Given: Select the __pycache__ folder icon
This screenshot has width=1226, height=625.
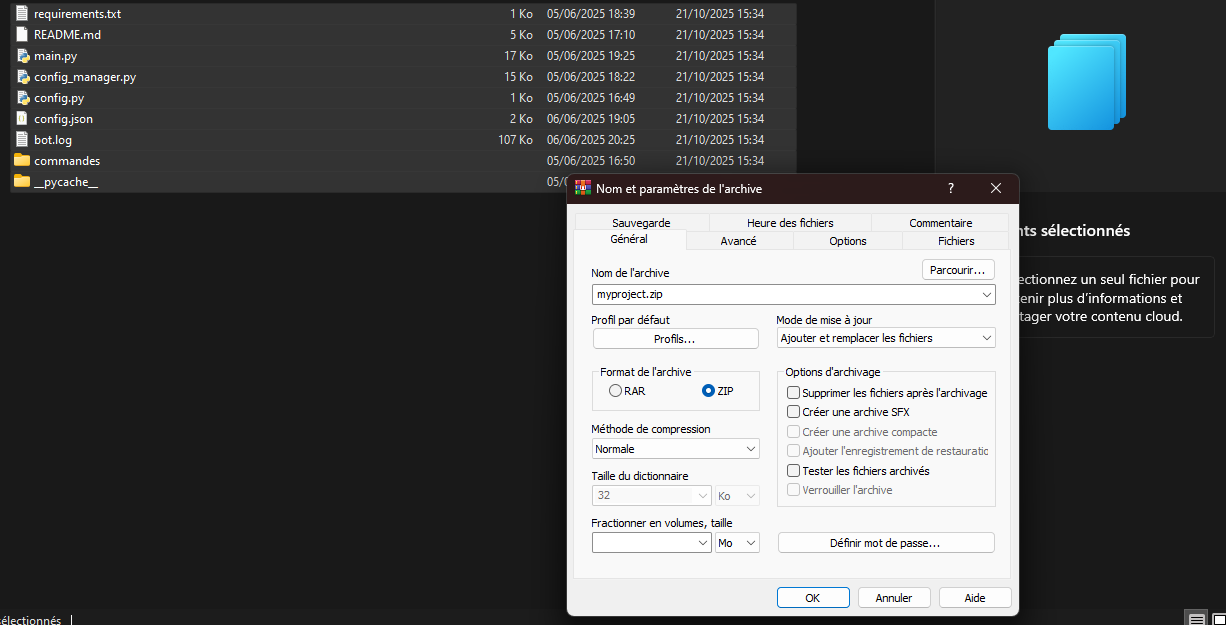Looking at the screenshot, I should click(x=22, y=181).
